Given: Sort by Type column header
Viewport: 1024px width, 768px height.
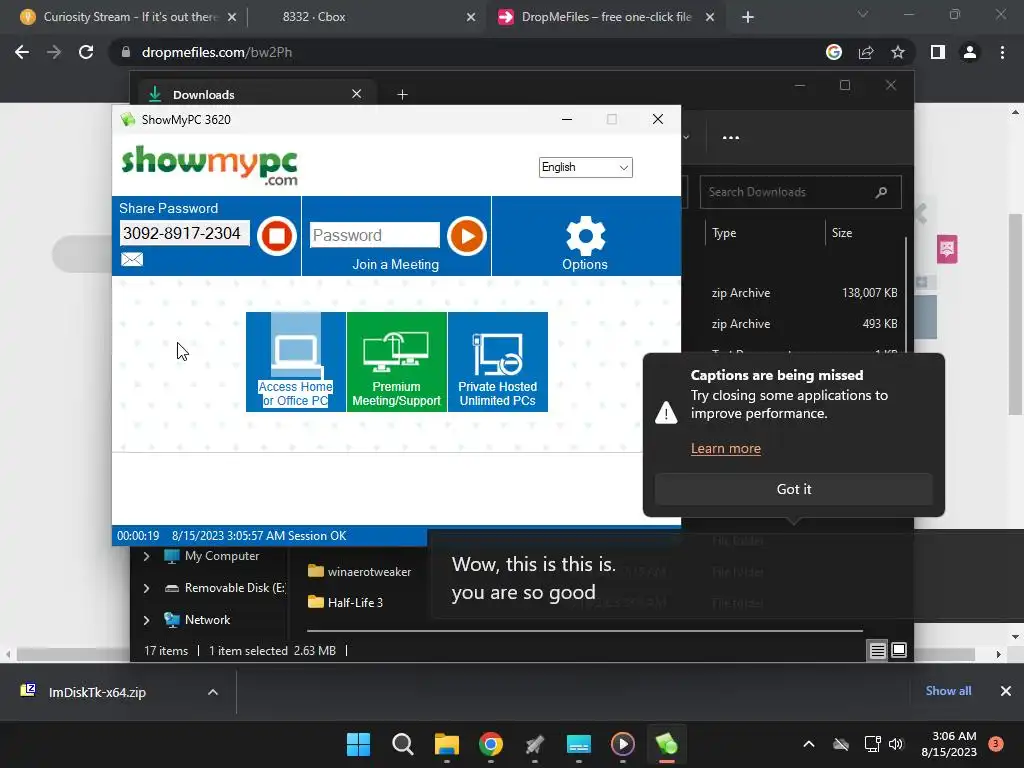Looking at the screenshot, I should coord(724,233).
